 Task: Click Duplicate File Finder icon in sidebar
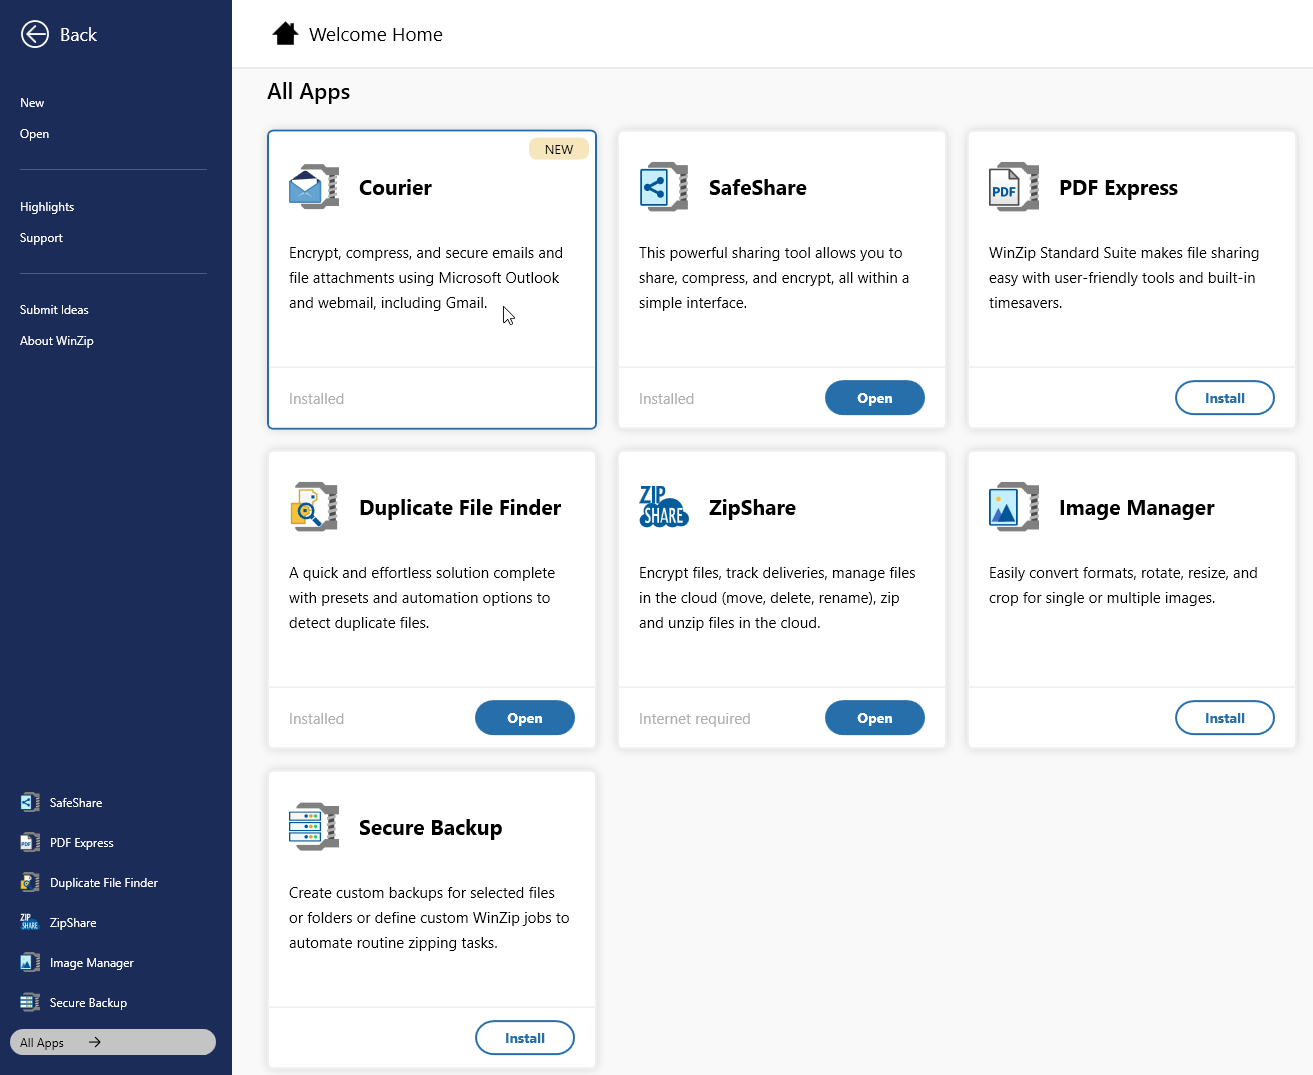click(30, 882)
